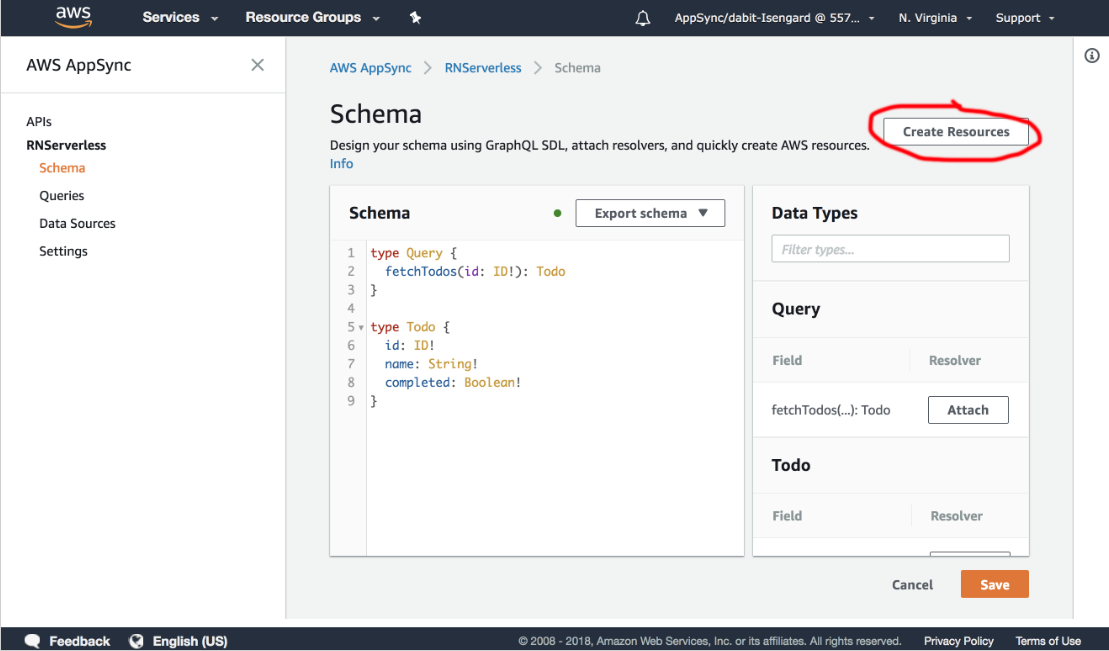Click the globe language icon
Viewport: 1109px width, 651px height.
(x=136, y=641)
